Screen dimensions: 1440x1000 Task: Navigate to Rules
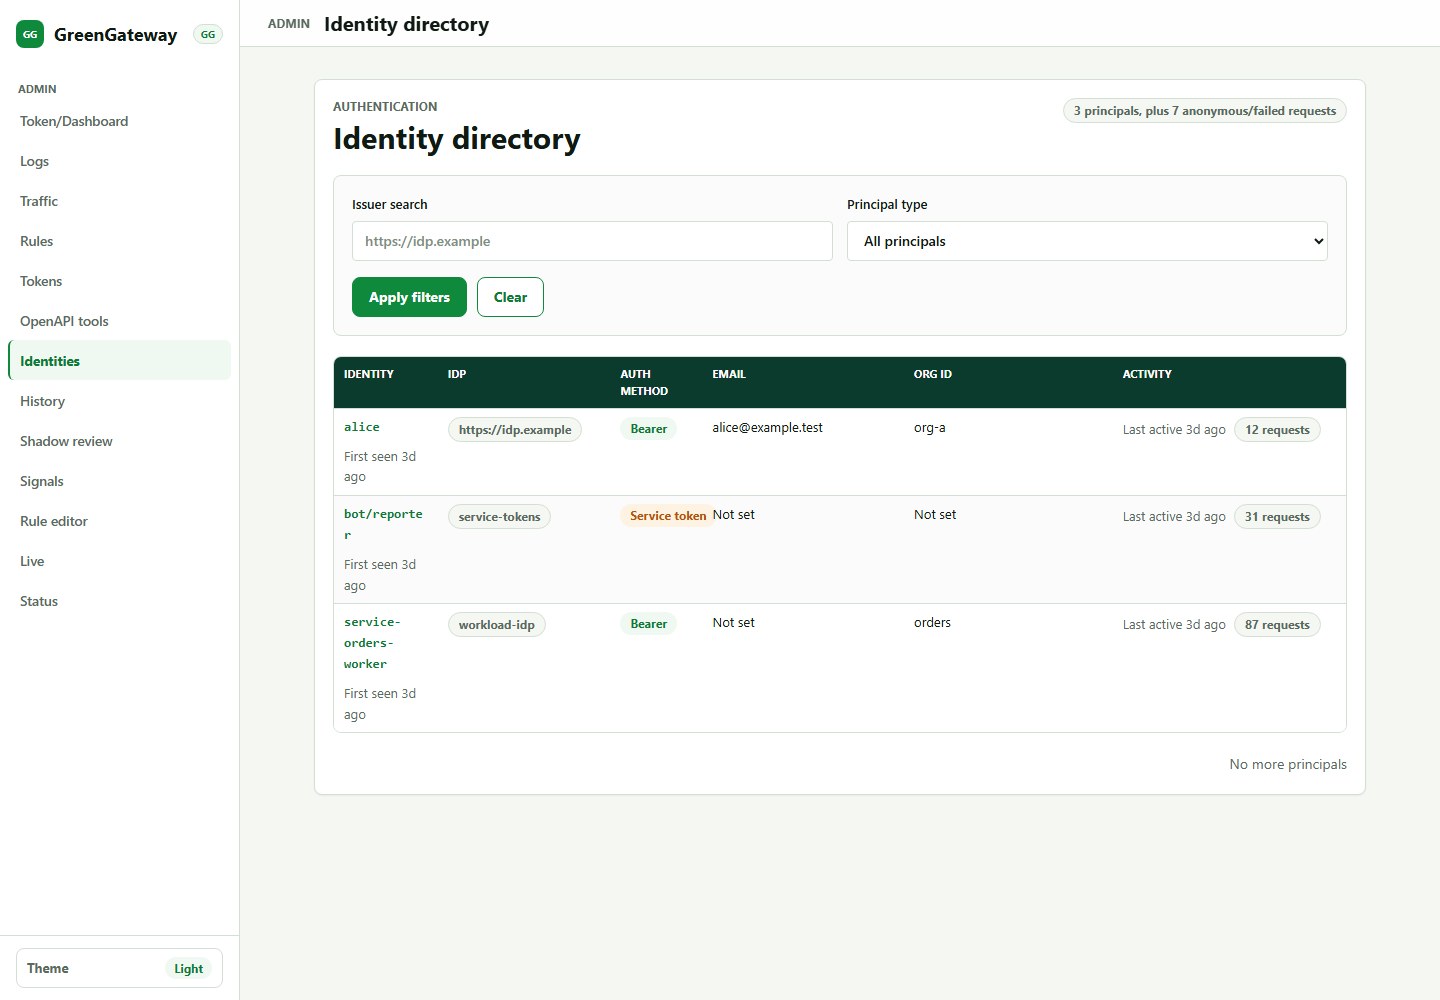coord(119,241)
